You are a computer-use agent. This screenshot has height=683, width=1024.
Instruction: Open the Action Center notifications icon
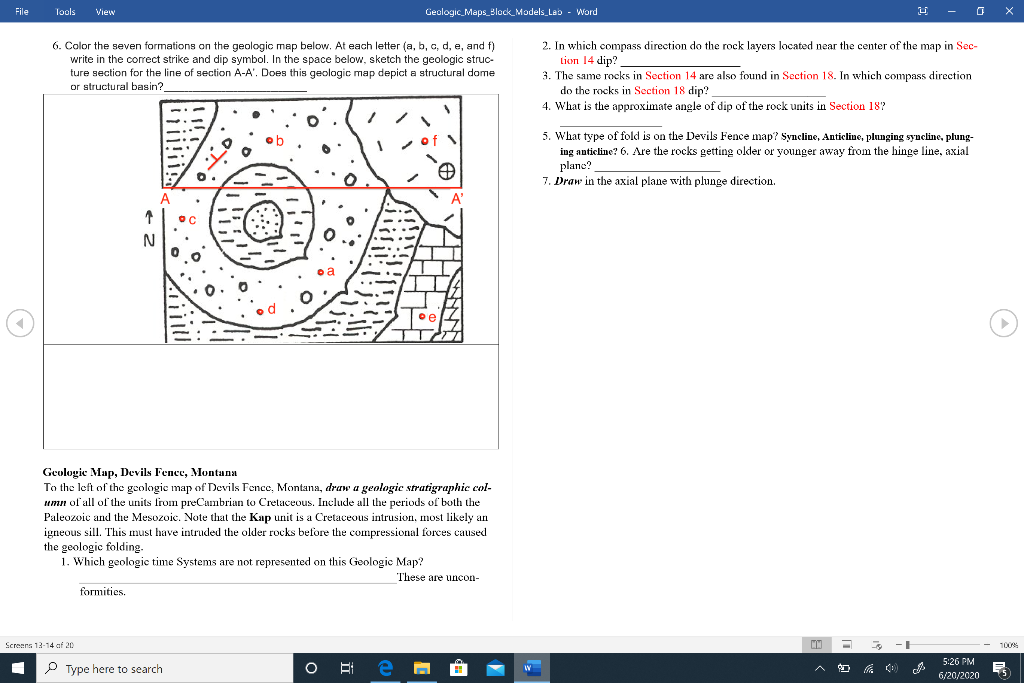pos(1000,668)
